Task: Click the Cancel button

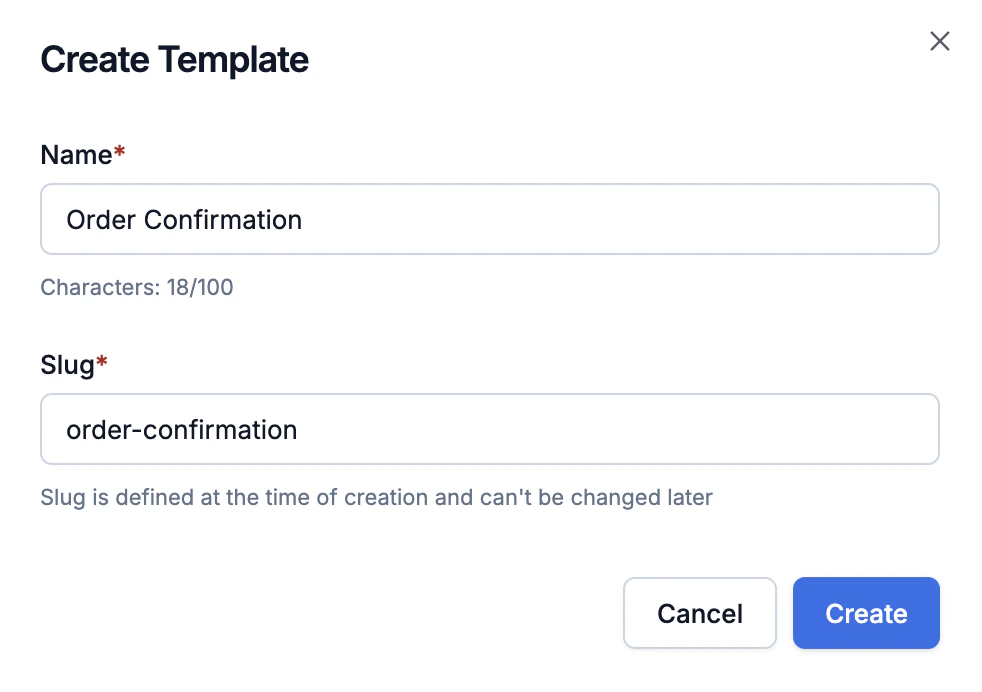Action: click(700, 613)
